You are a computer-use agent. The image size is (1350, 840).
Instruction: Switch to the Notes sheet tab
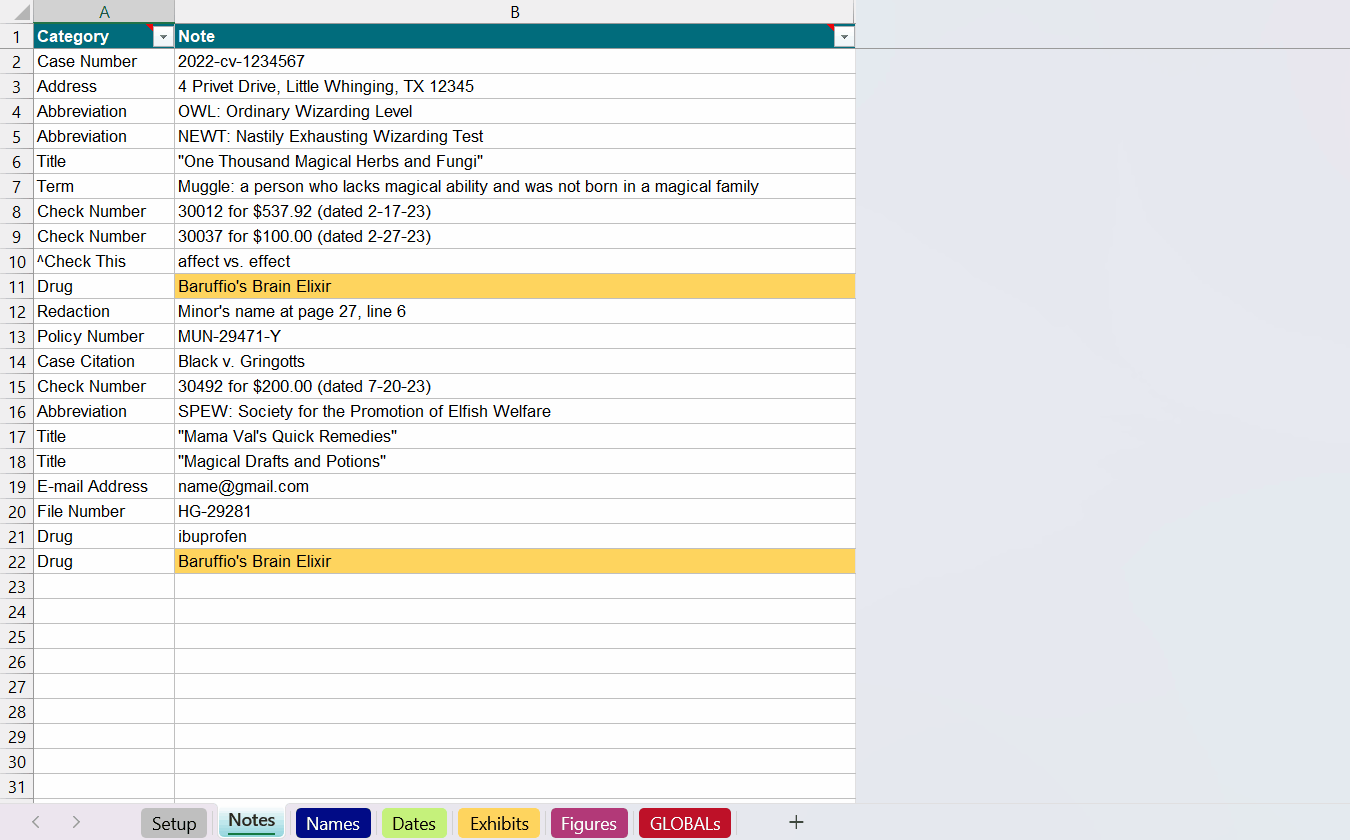coord(252,821)
